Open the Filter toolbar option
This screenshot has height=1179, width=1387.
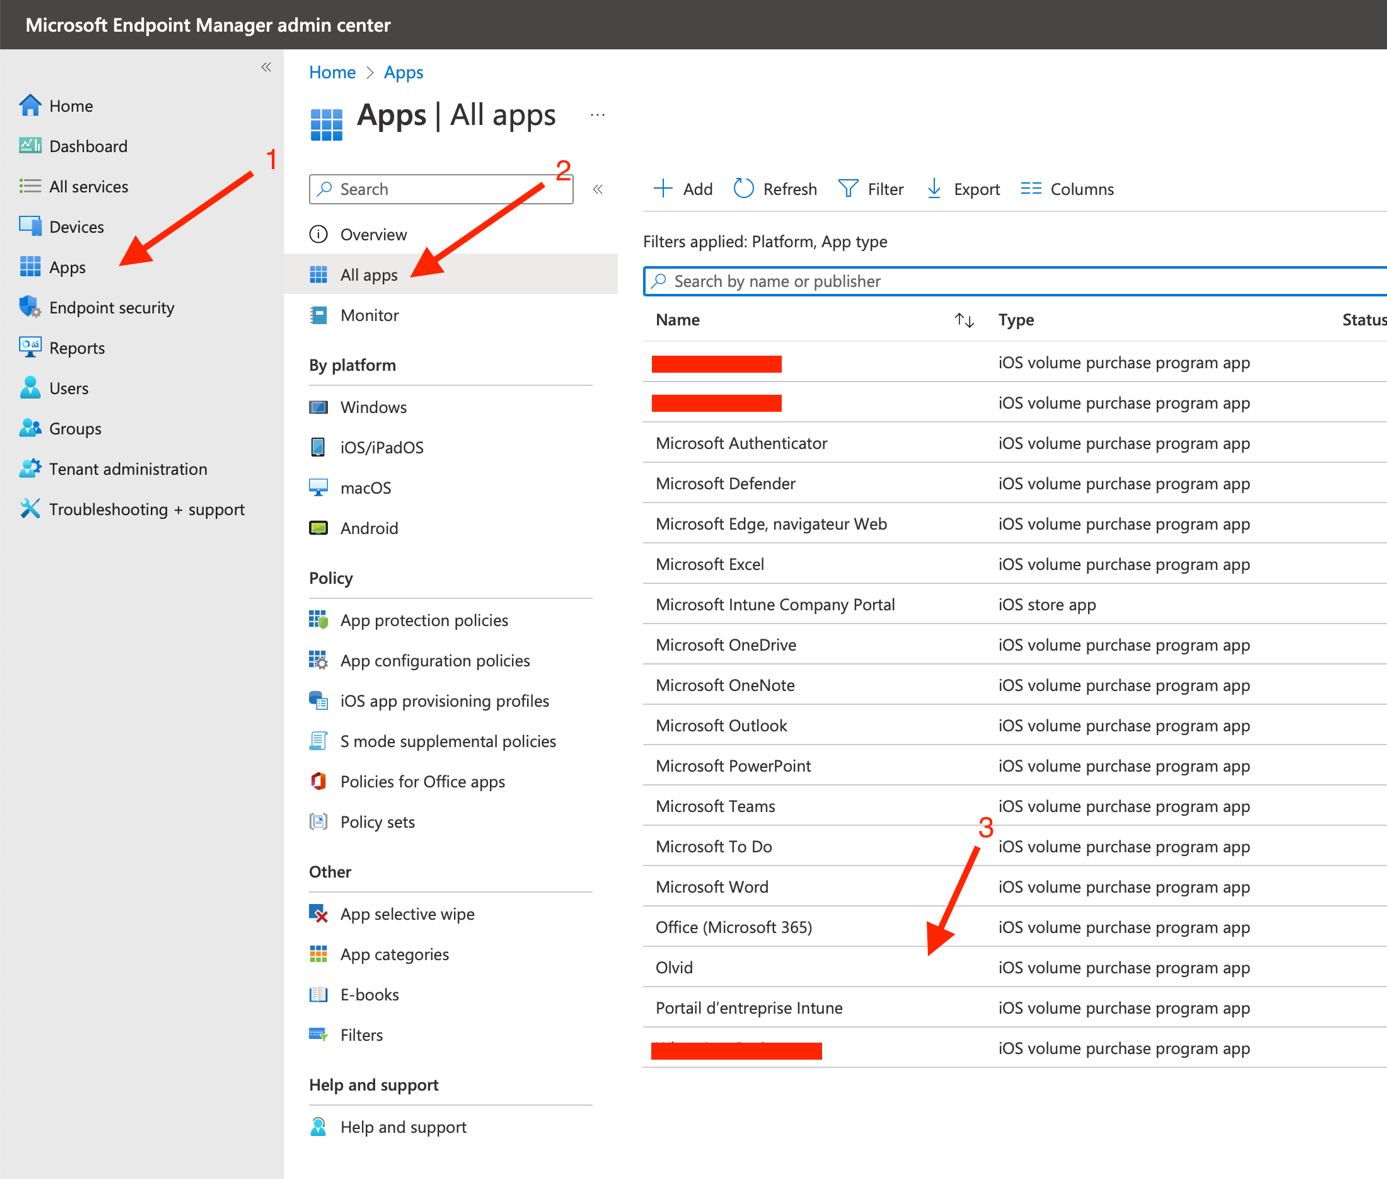(871, 189)
